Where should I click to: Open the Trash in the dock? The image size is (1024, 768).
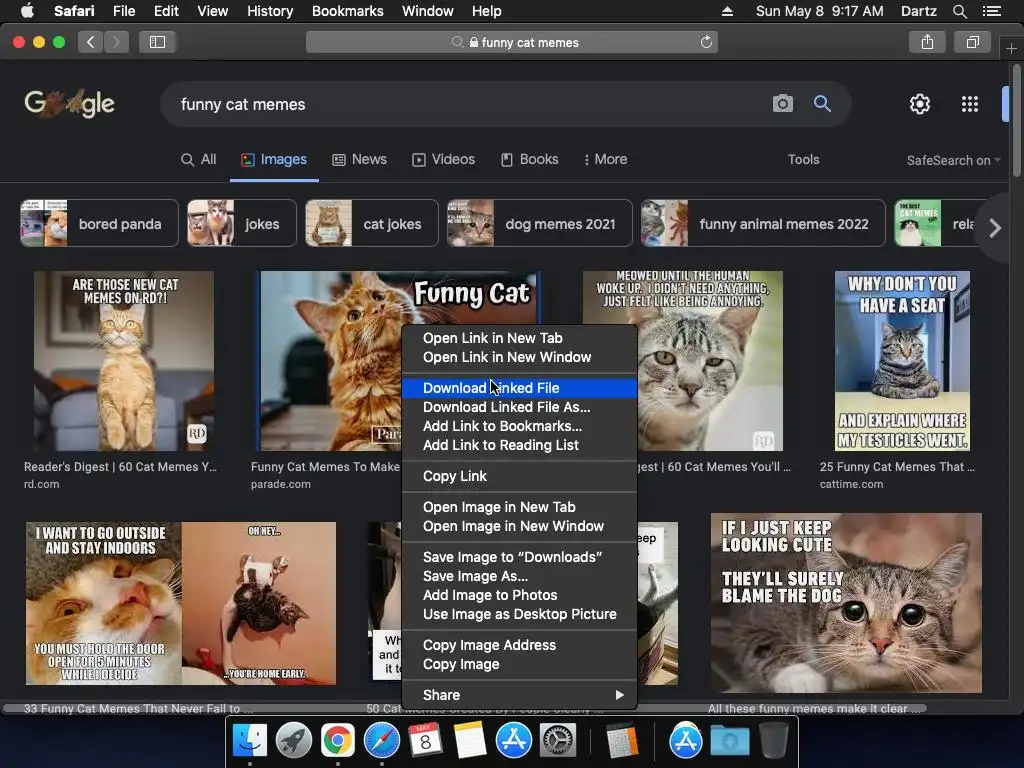pos(774,741)
